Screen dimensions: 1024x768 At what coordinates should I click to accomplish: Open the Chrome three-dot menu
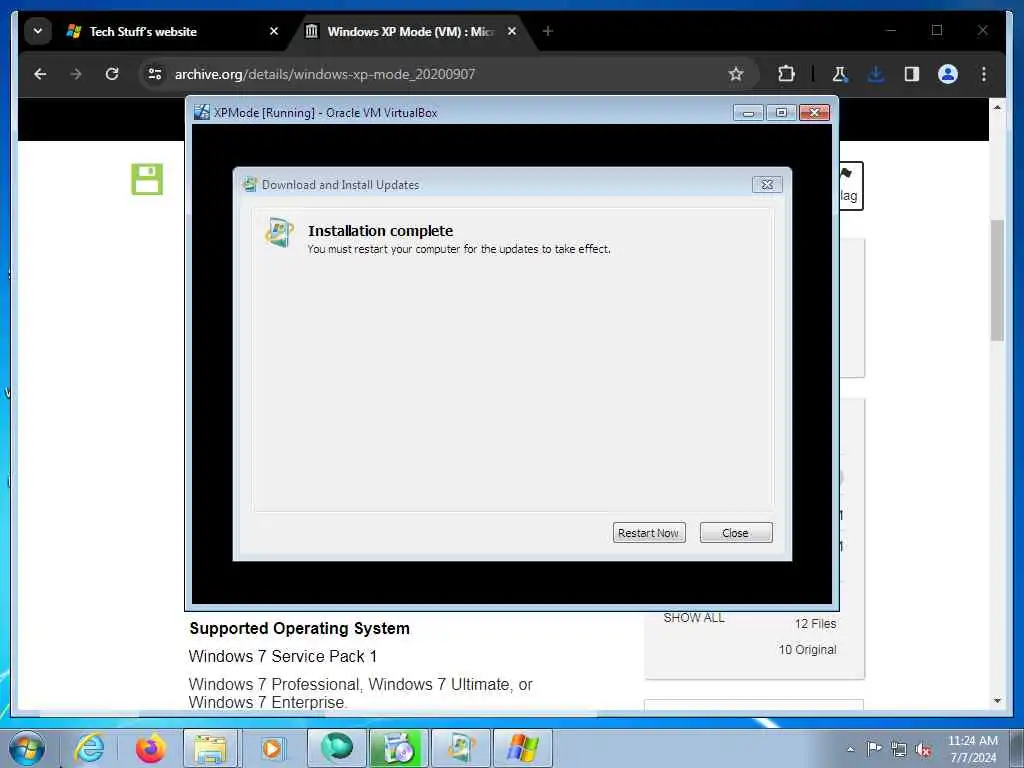[x=984, y=74]
